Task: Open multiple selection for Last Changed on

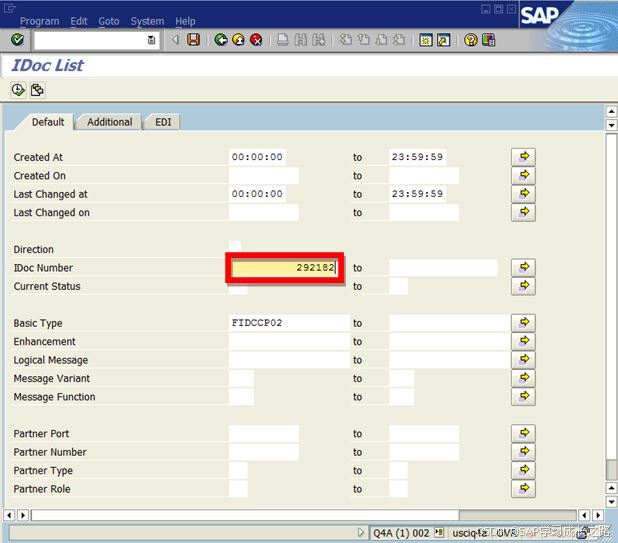Action: click(x=523, y=212)
